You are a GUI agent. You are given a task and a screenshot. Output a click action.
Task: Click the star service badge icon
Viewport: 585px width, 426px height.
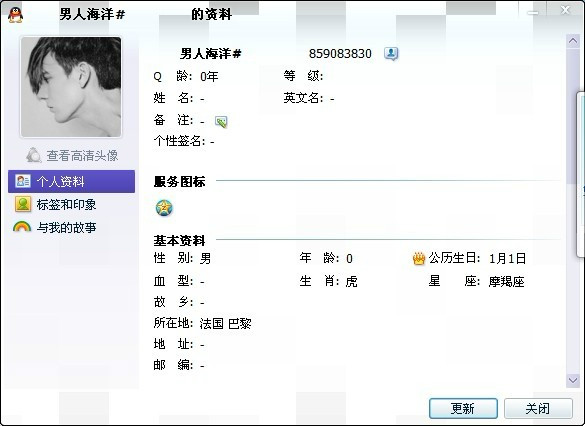click(x=164, y=208)
